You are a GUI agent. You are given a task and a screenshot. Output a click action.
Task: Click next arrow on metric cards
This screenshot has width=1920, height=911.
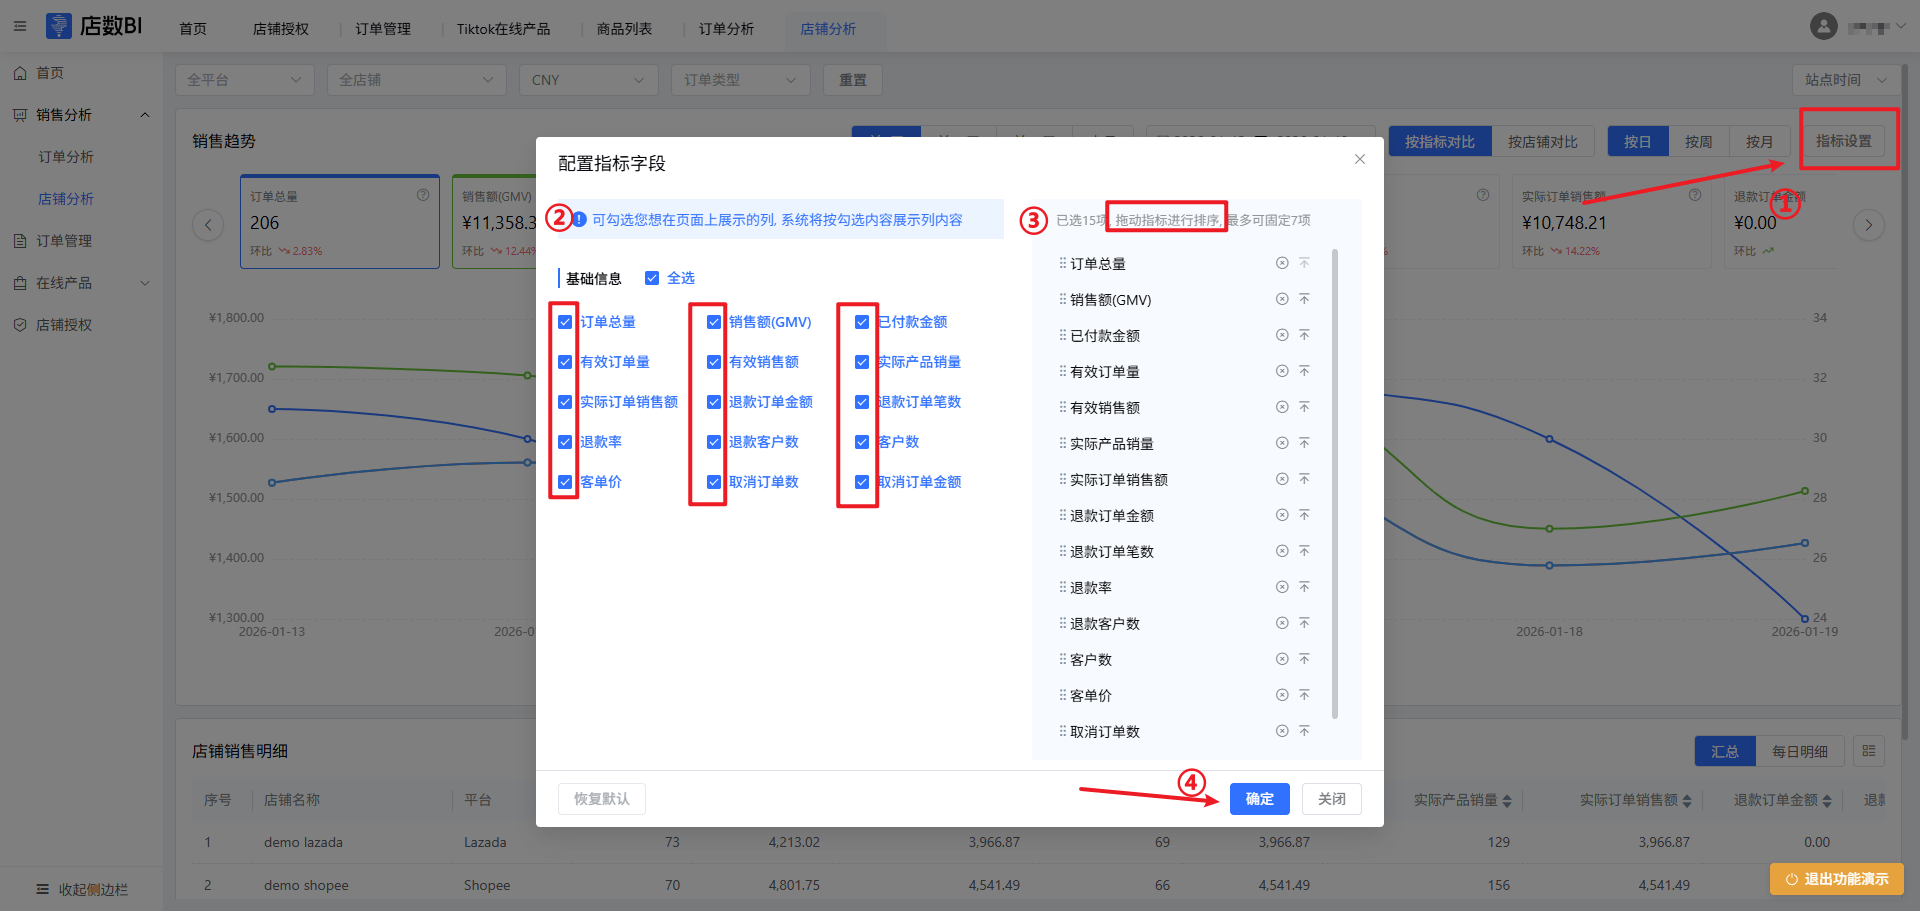[x=1868, y=225]
